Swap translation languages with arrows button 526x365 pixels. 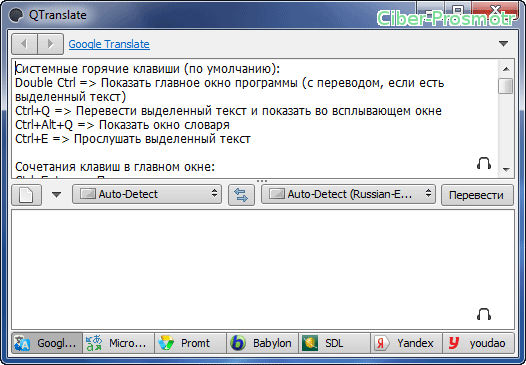tap(241, 195)
